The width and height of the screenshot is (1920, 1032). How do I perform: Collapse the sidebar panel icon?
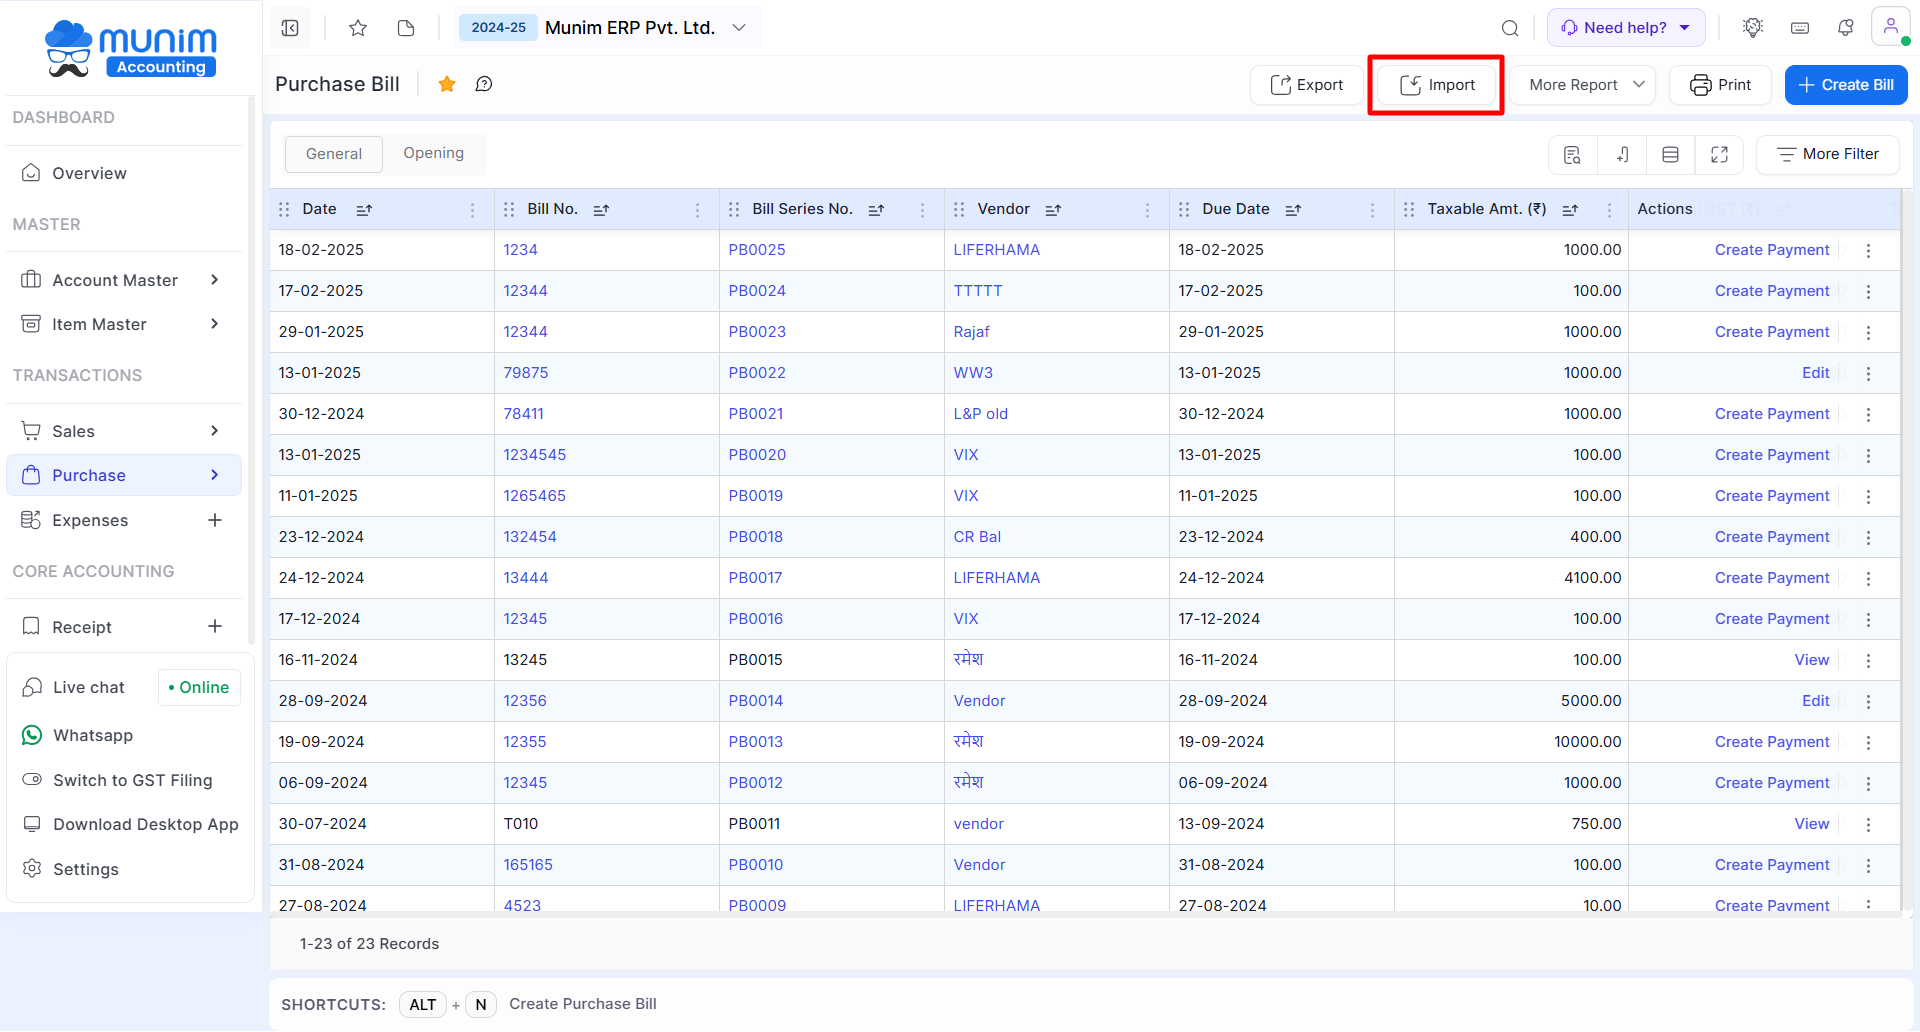[x=290, y=28]
